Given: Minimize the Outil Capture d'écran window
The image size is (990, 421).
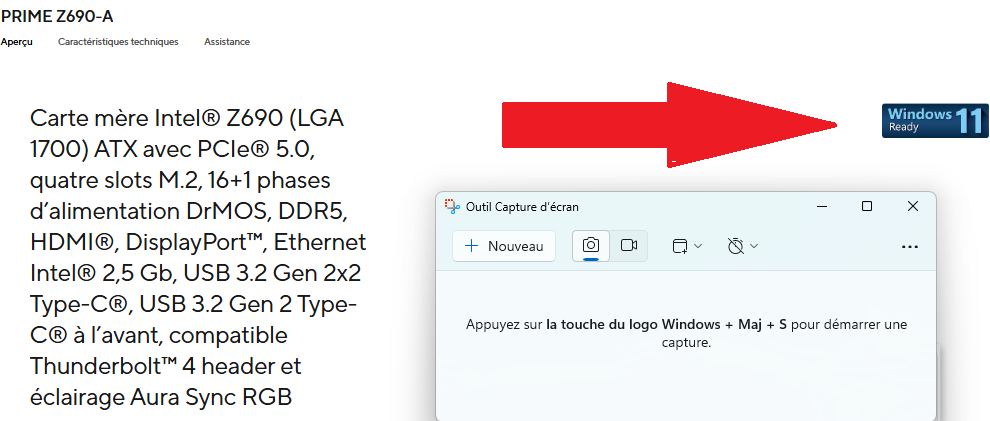Looking at the screenshot, I should [x=822, y=206].
